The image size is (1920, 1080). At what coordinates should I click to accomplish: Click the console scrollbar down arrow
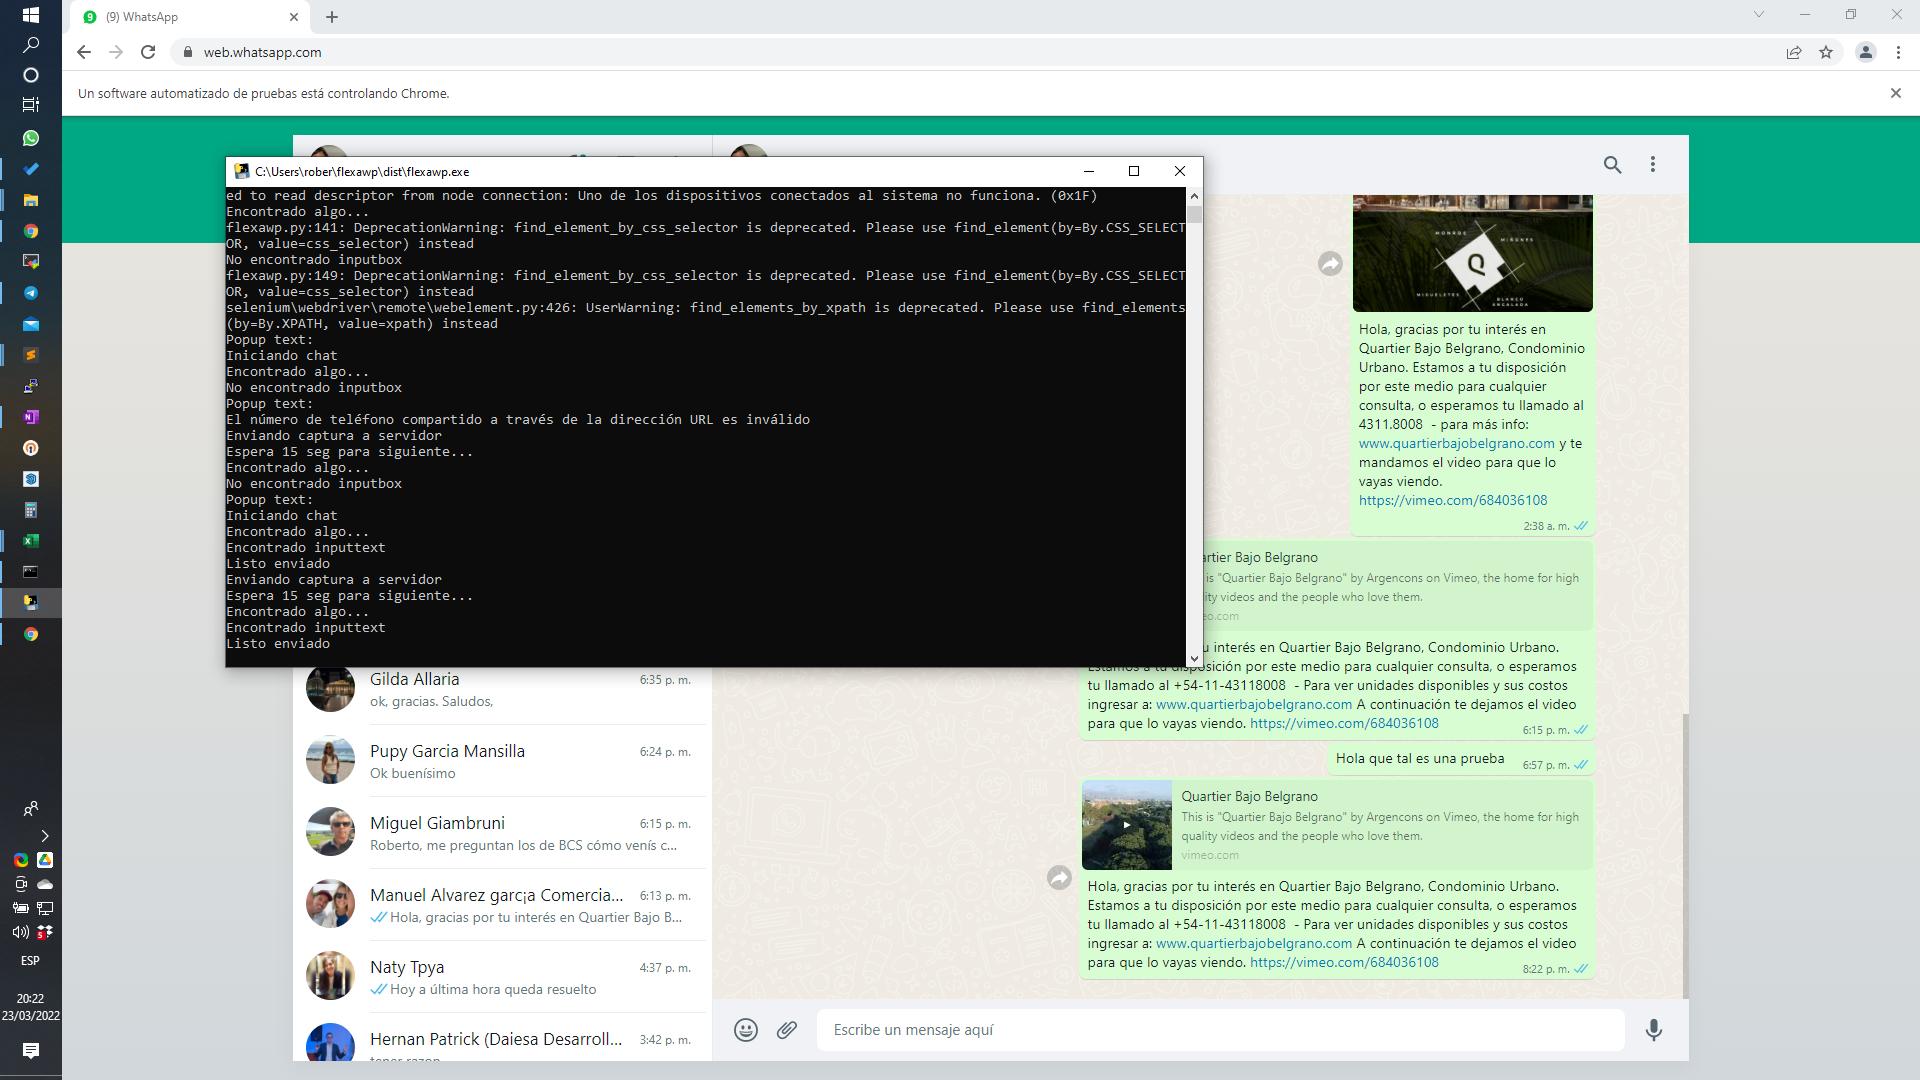1194,659
